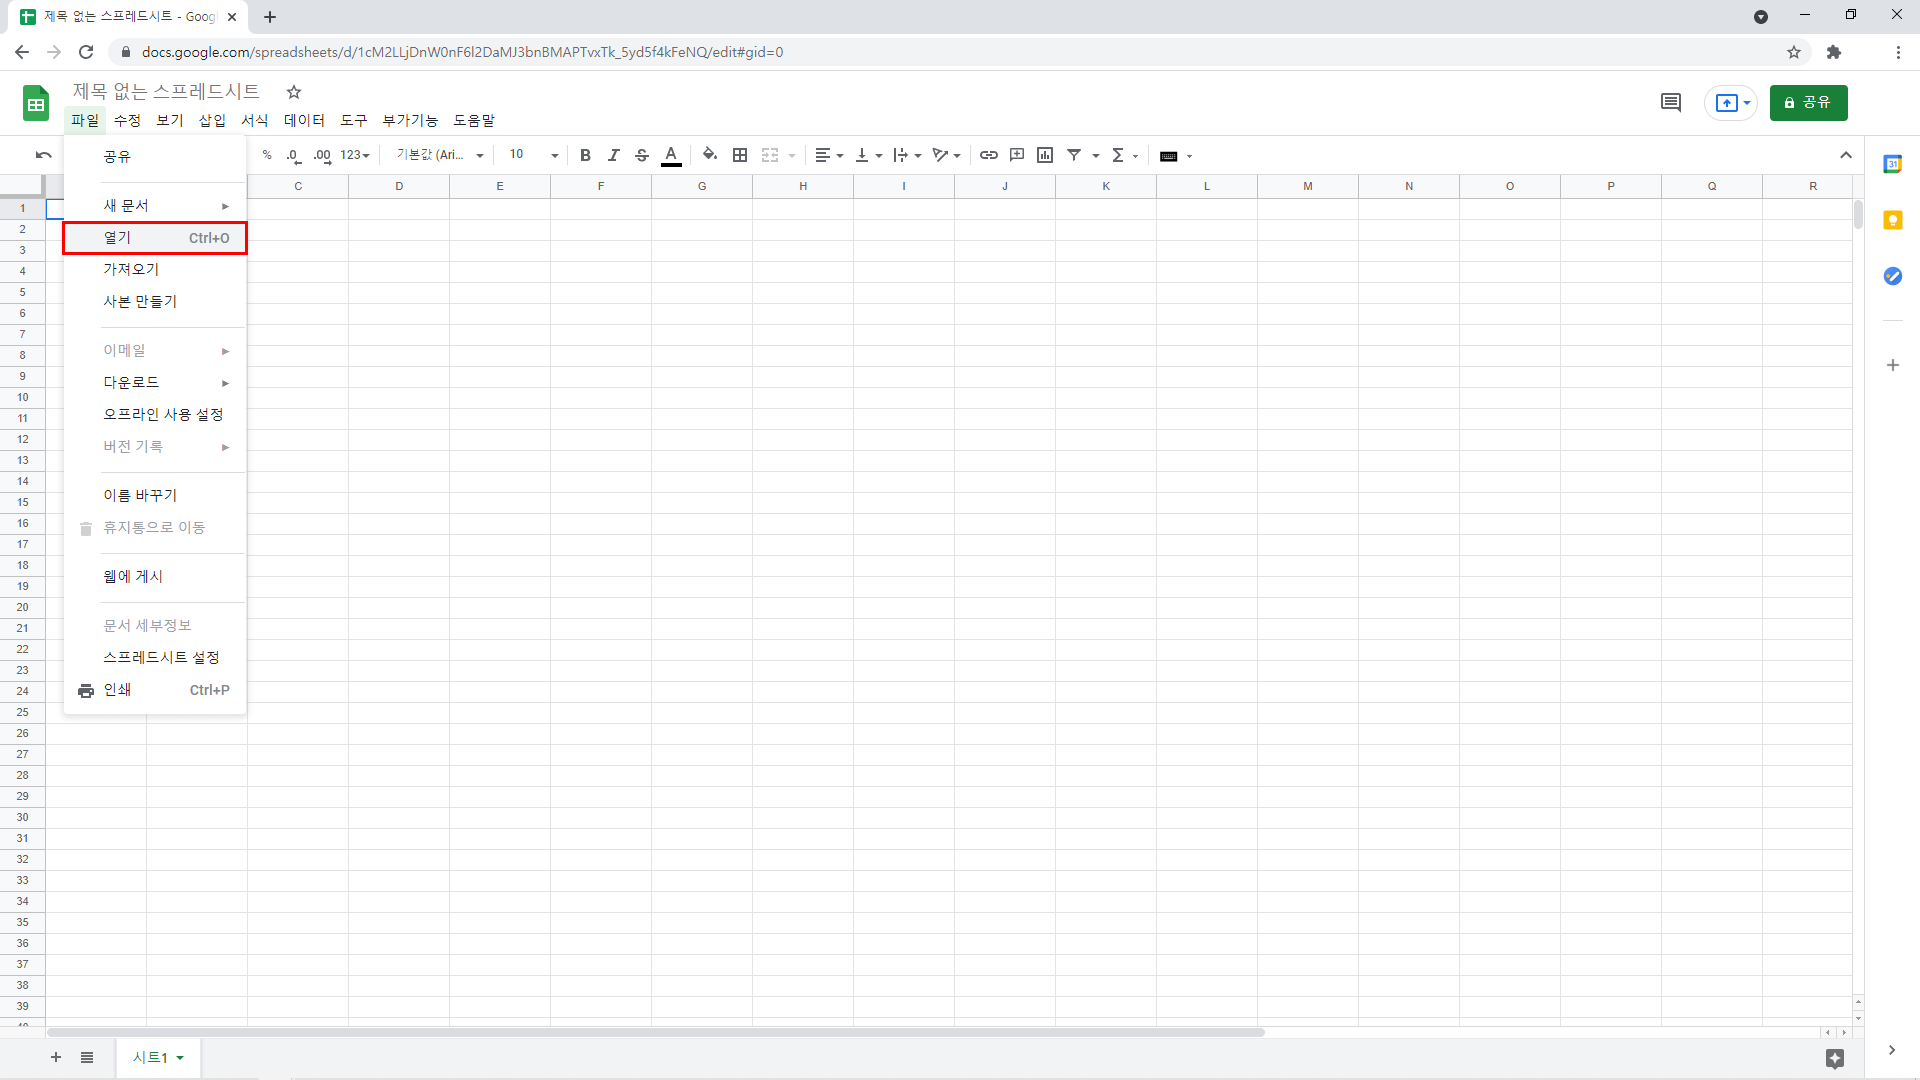Viewport: 1920px width, 1080px height.
Task: Toggle italic formatting
Action: point(614,155)
